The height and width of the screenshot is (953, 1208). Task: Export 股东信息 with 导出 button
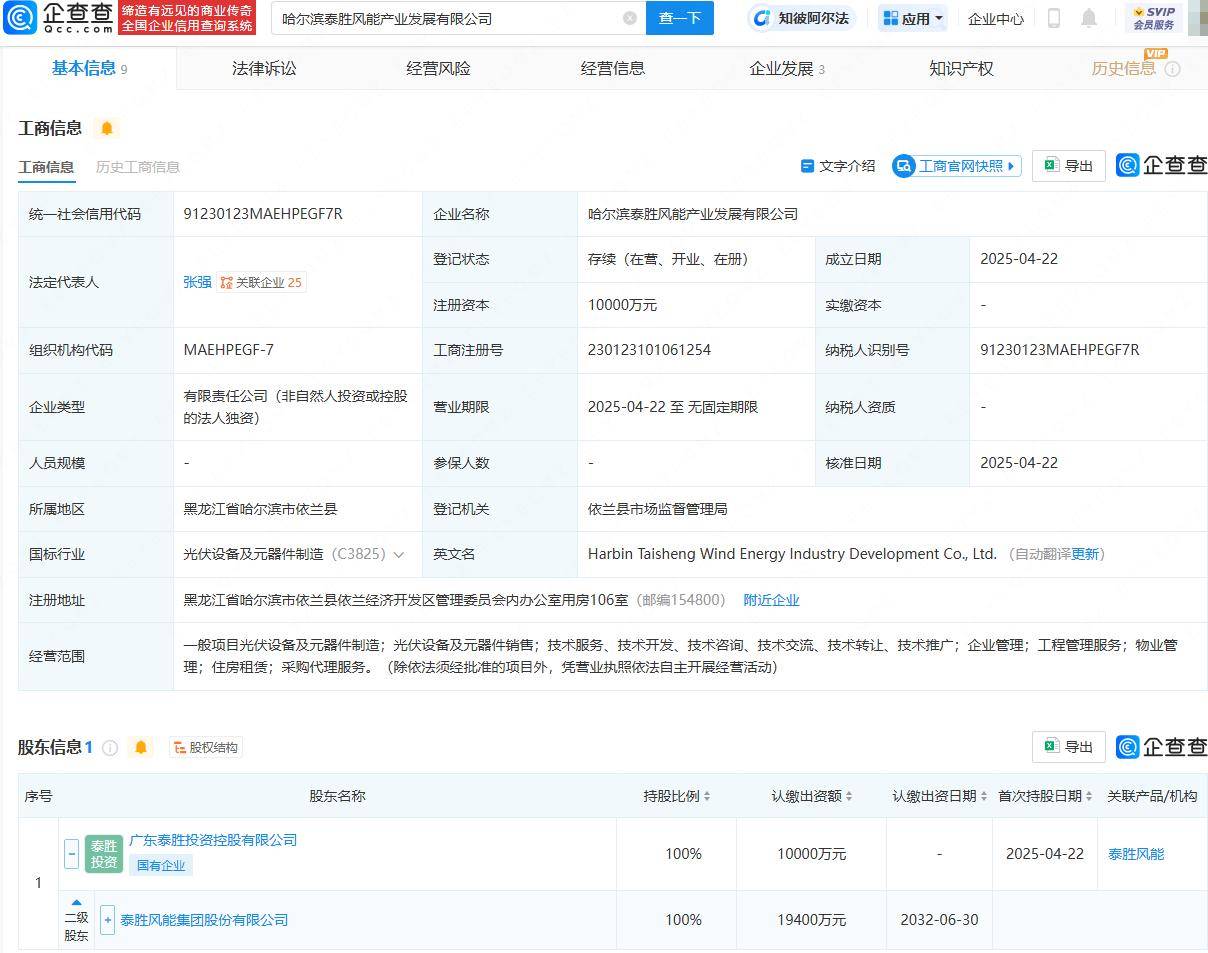[x=1068, y=746]
